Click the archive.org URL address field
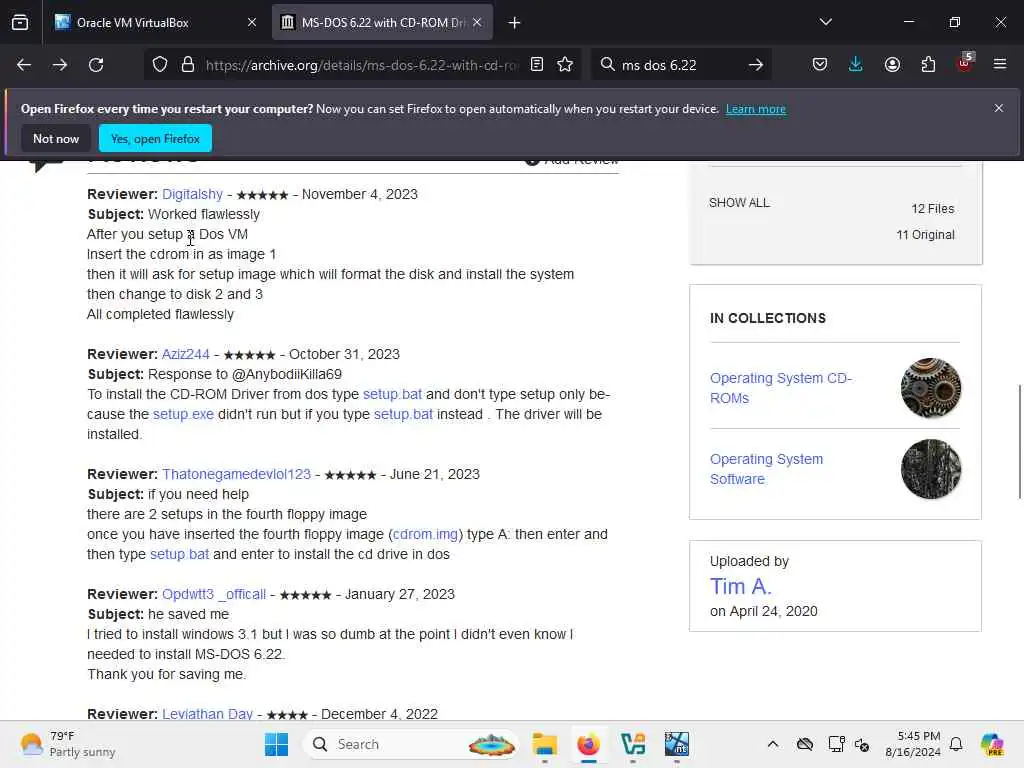 [362, 65]
